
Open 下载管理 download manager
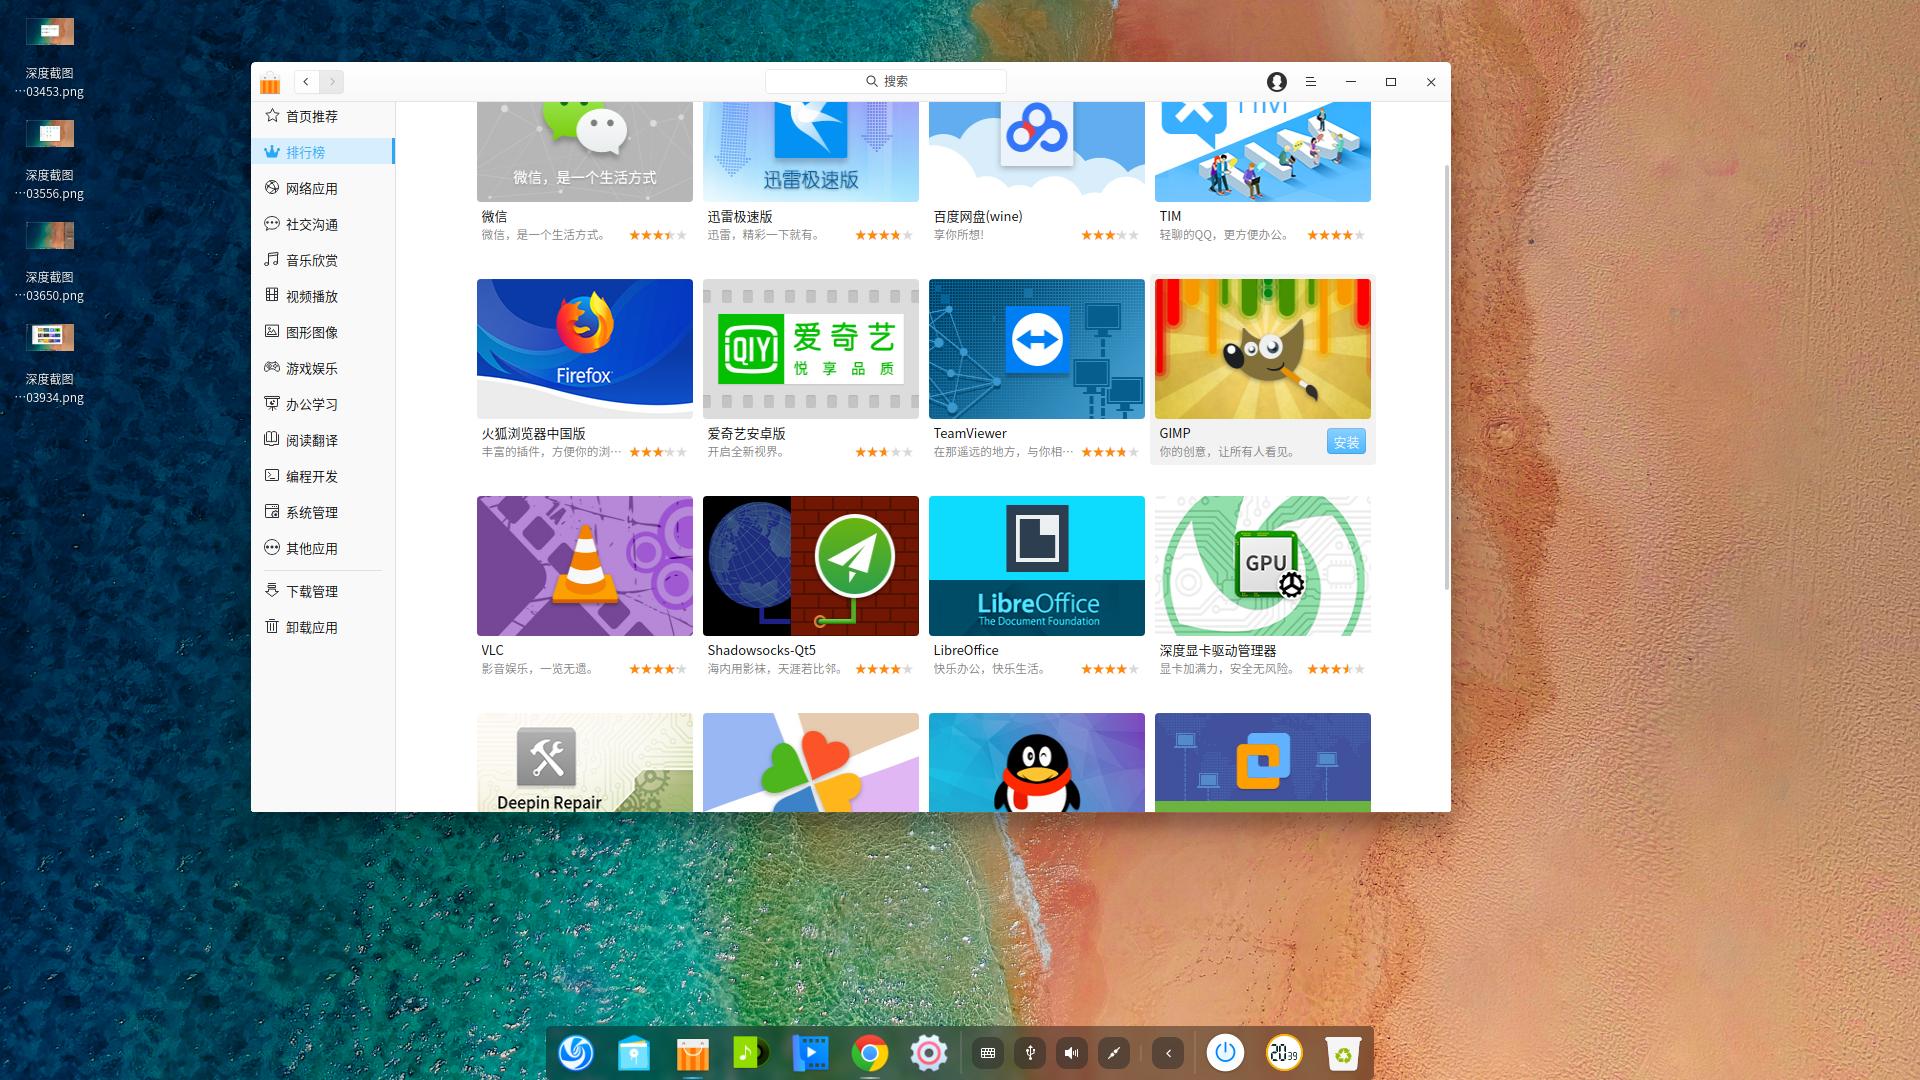click(x=312, y=592)
